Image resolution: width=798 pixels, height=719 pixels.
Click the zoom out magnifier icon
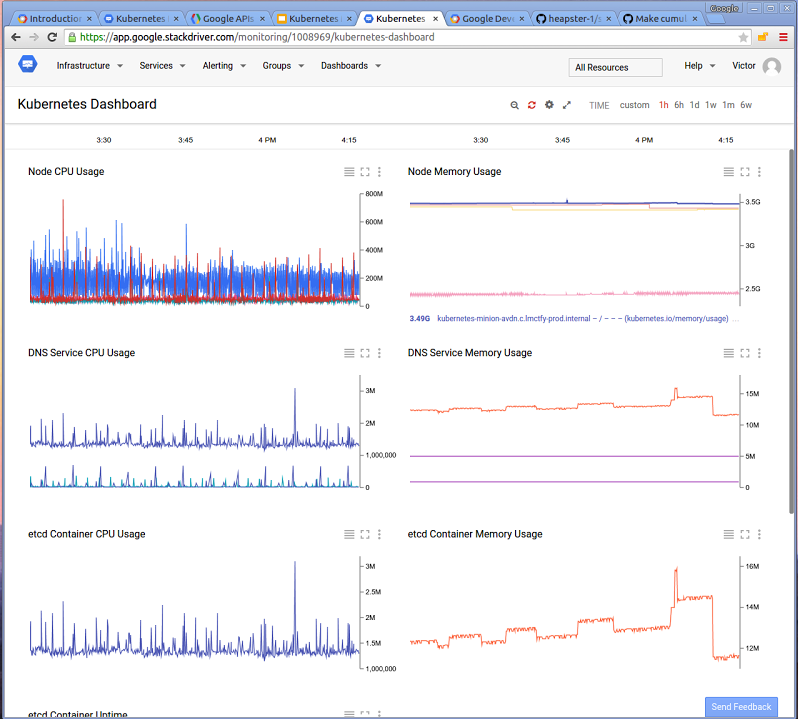point(515,105)
